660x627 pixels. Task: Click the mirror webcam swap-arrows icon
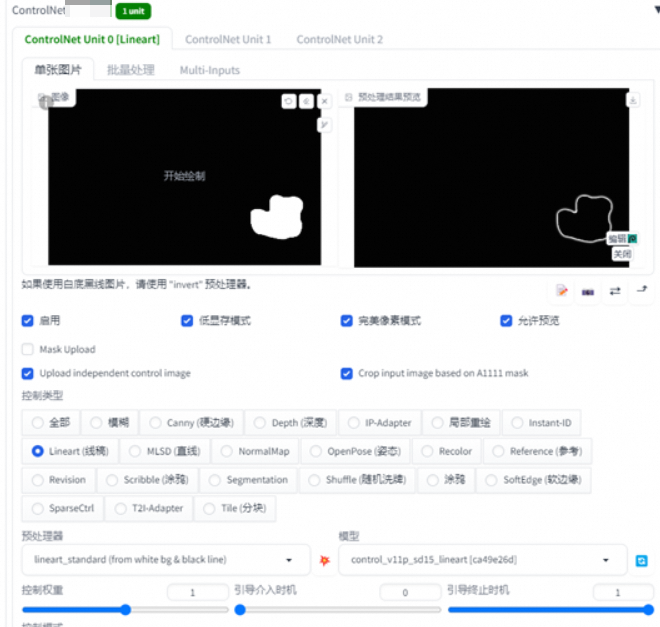[615, 291]
